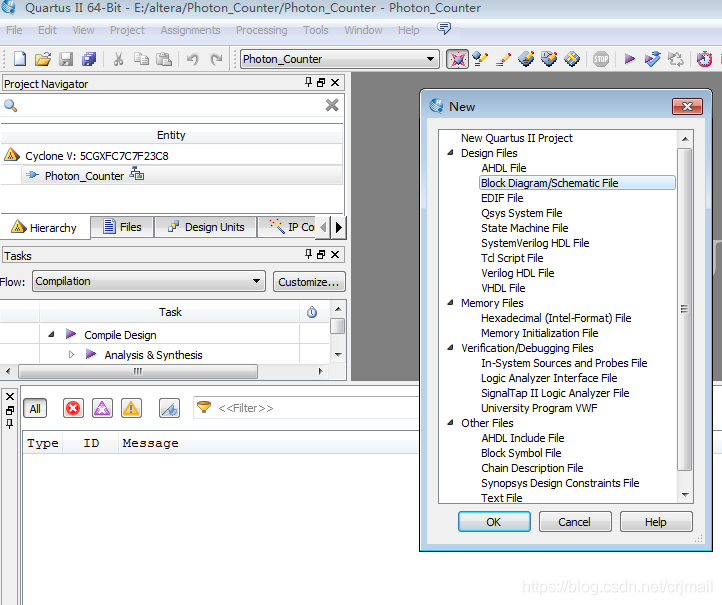The width and height of the screenshot is (722, 605).
Task: Click the Start Analysis & Synthesis checkmark icon
Action: coord(652,59)
